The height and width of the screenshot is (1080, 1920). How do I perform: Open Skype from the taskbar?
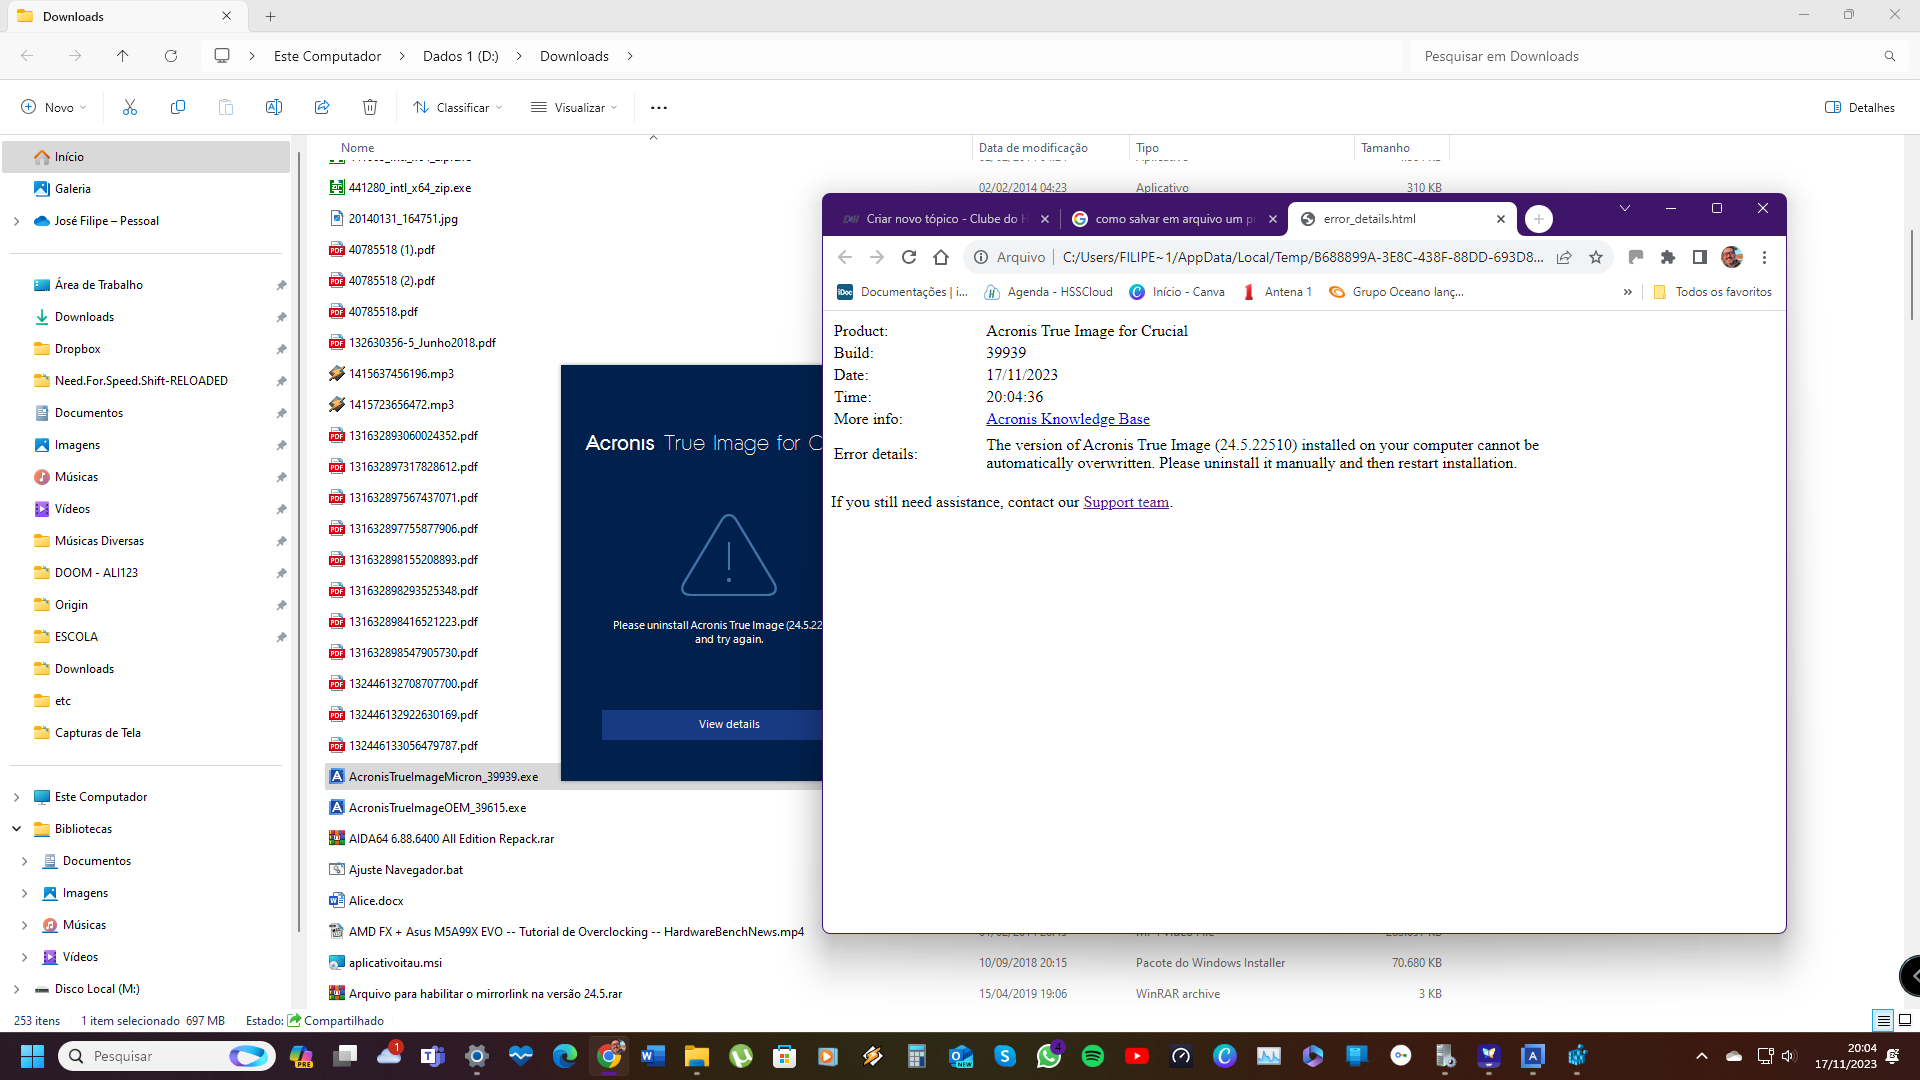click(x=1005, y=1056)
